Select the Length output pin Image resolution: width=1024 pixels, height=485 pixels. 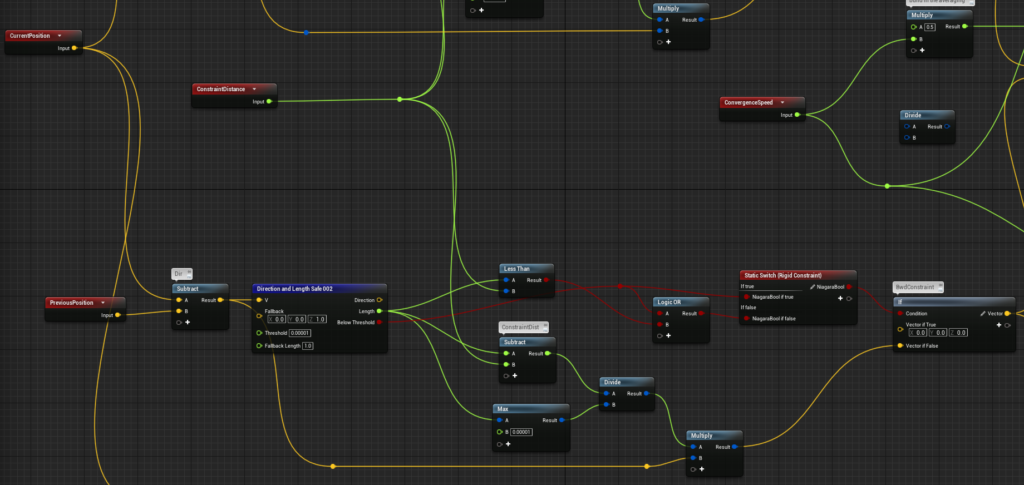[x=379, y=311]
